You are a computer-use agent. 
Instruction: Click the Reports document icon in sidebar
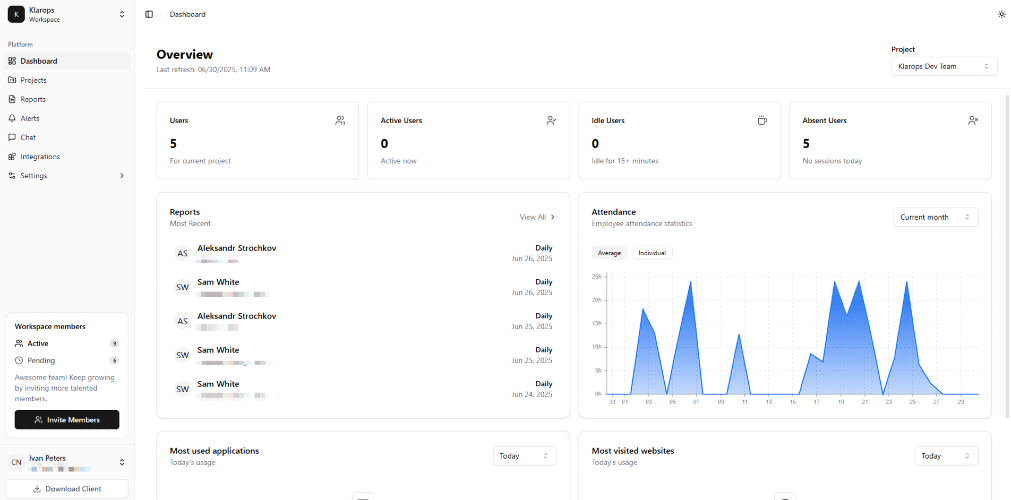tap(12, 99)
